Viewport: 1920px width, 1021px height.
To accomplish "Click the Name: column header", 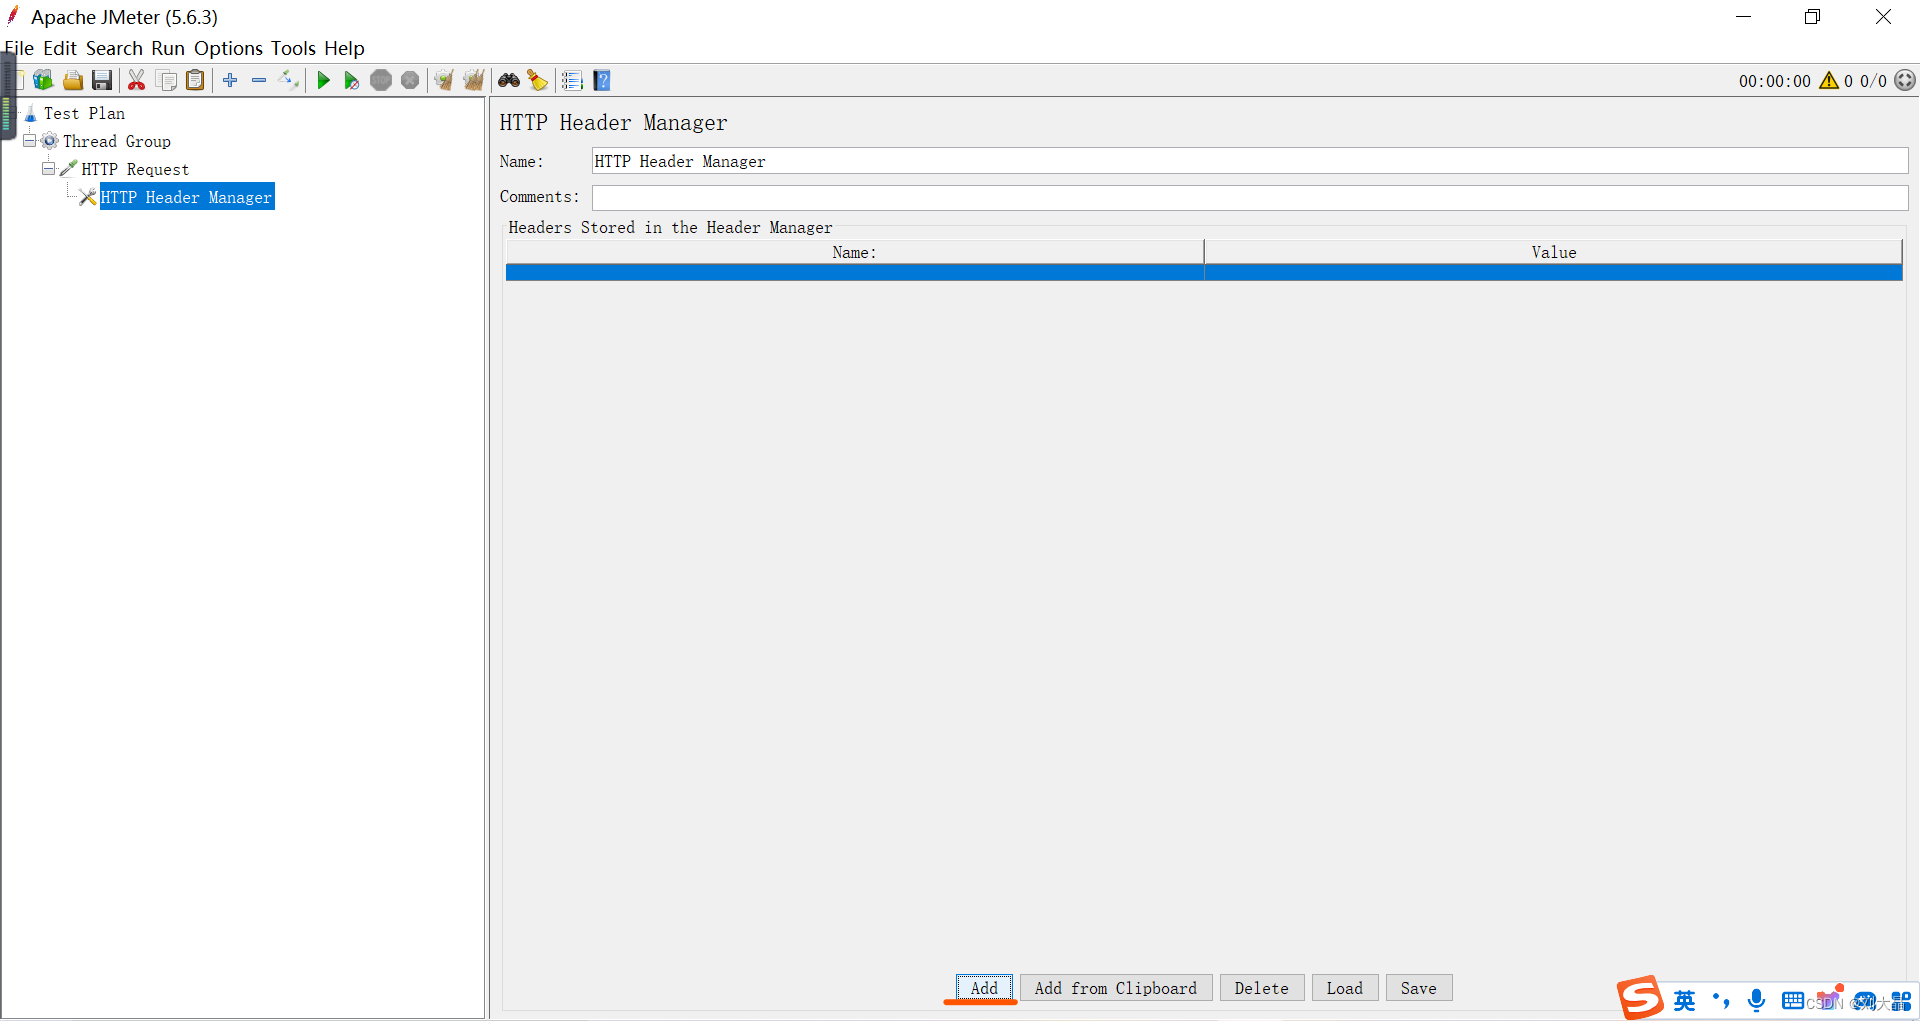I will coord(855,252).
